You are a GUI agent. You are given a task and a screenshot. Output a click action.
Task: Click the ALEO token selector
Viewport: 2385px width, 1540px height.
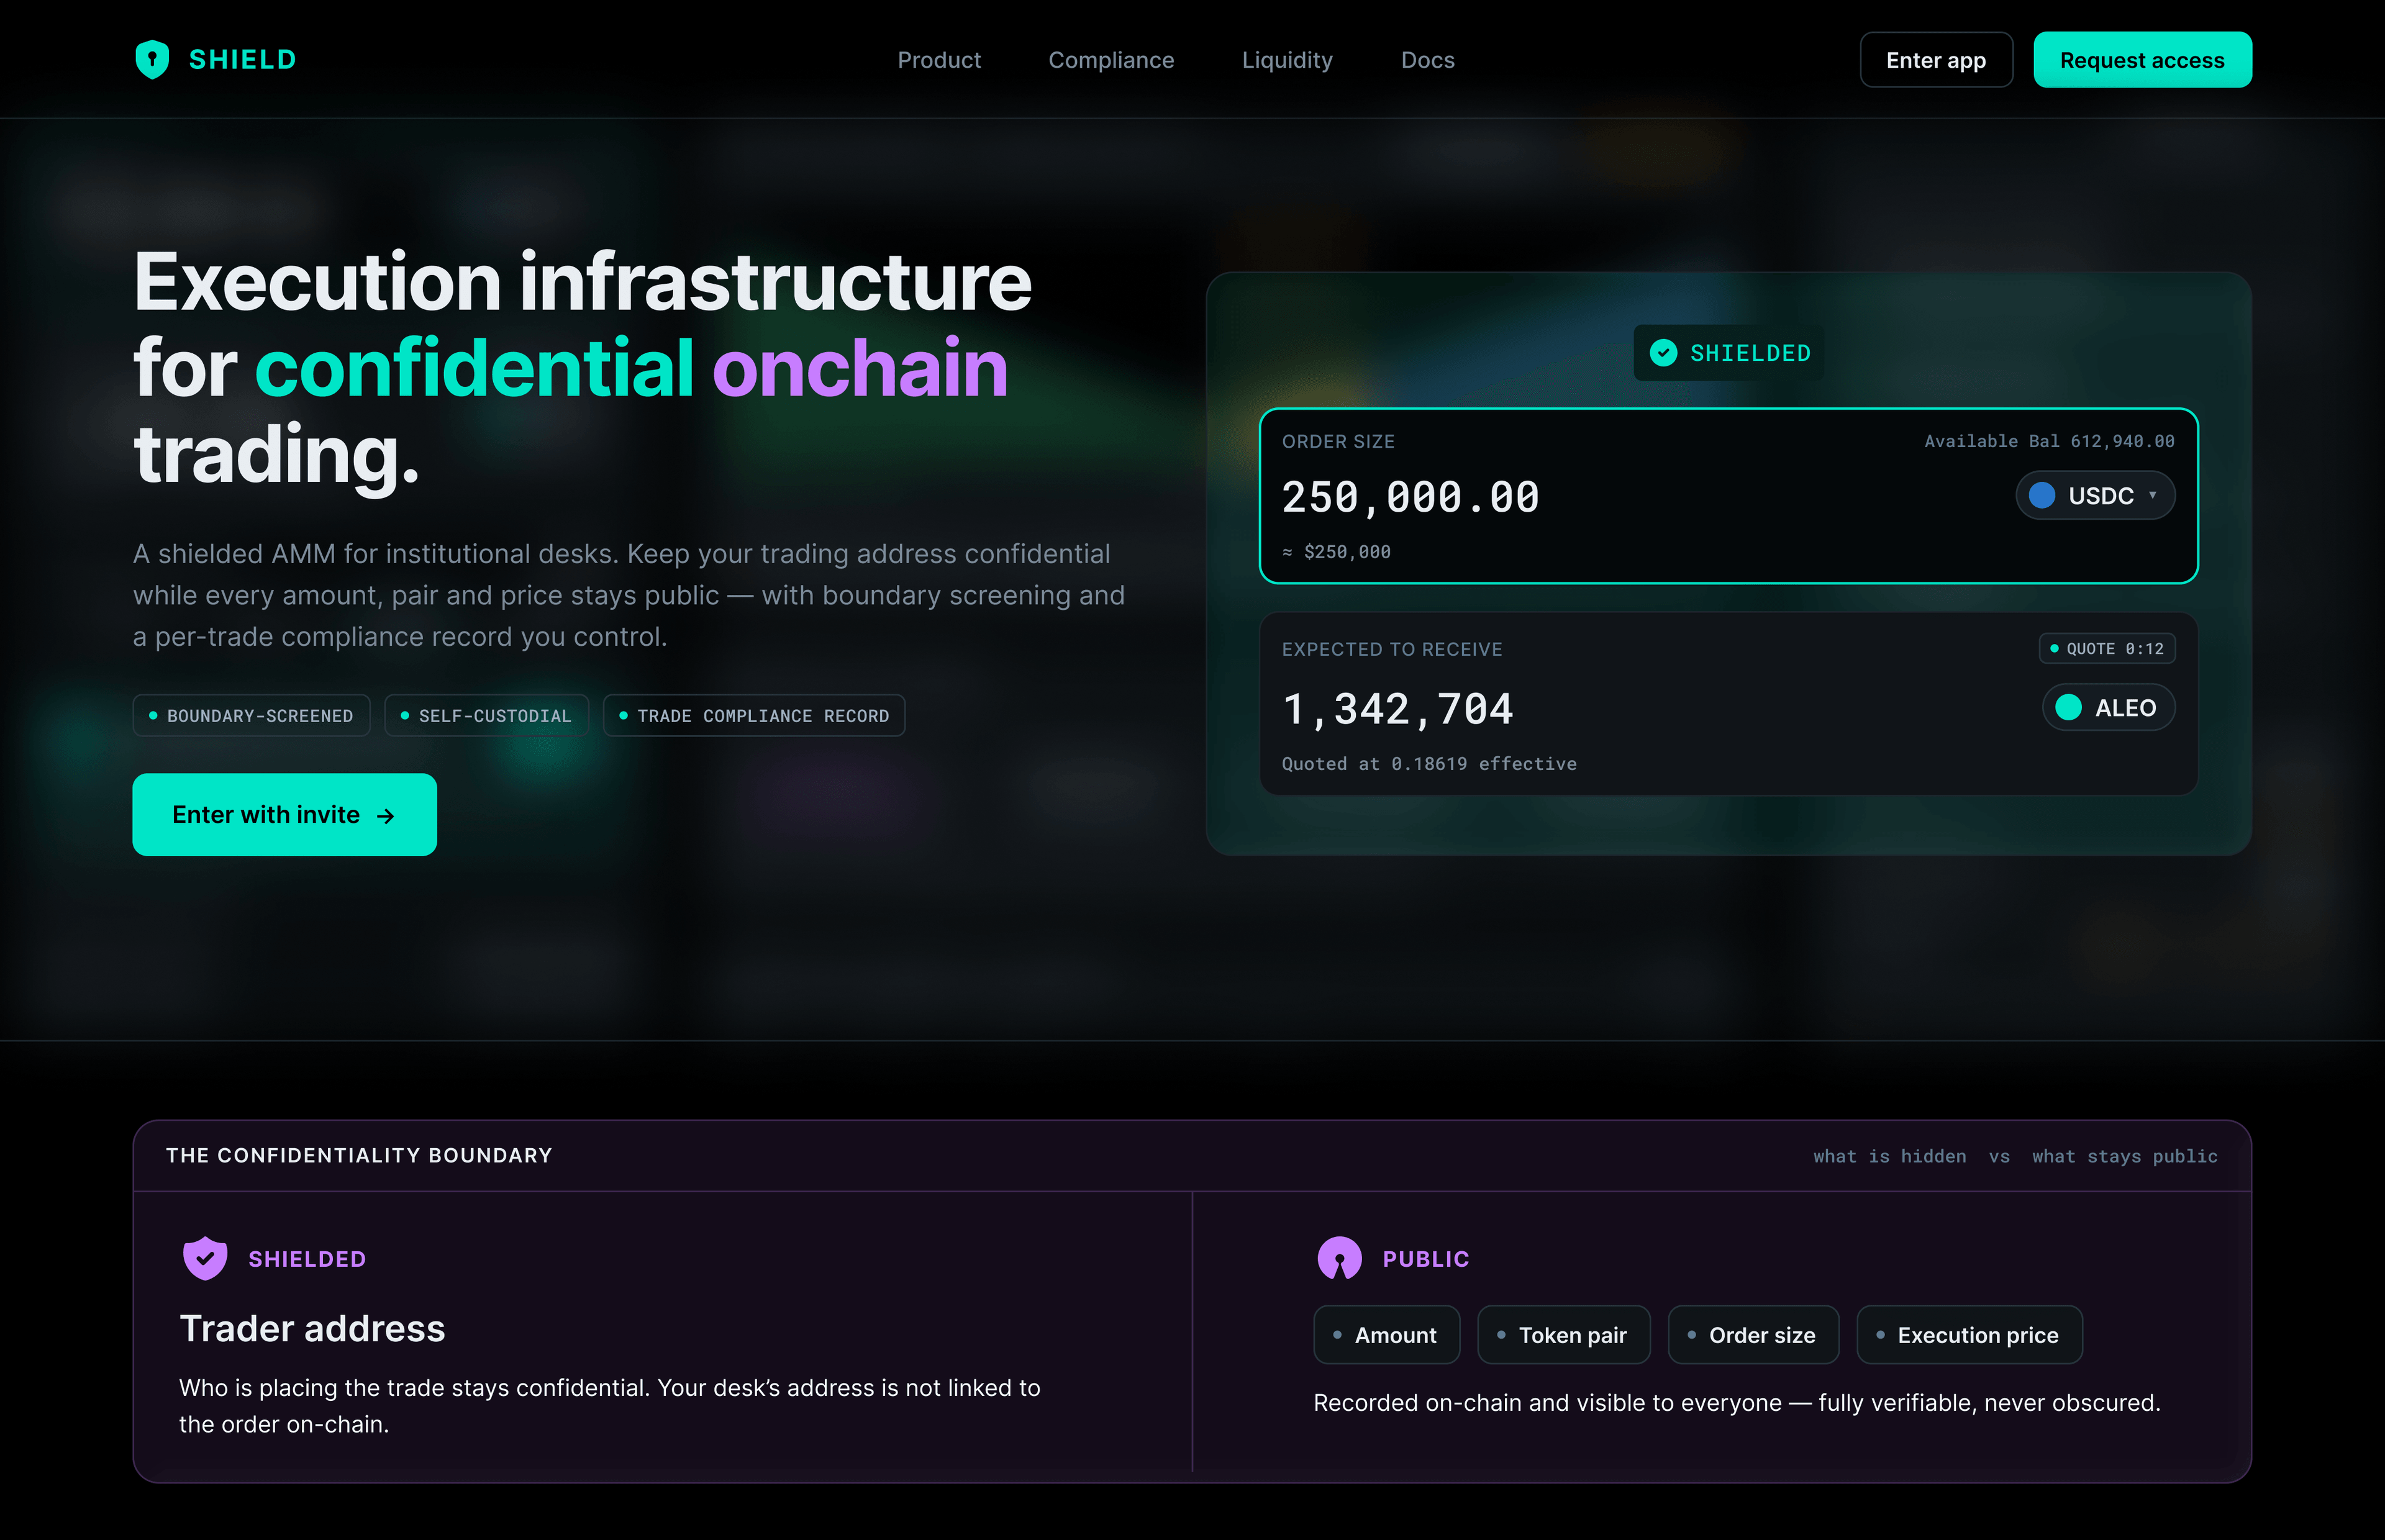pyautogui.click(x=2108, y=708)
